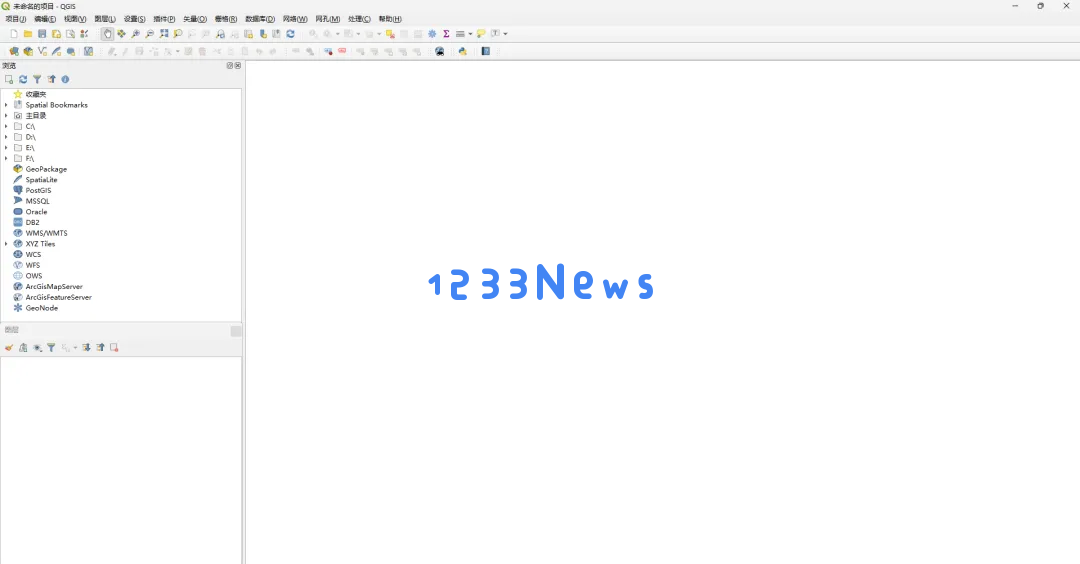This screenshot has height=564, width=1080.
Task: Select the Pan Map hand tool
Action: 107,34
